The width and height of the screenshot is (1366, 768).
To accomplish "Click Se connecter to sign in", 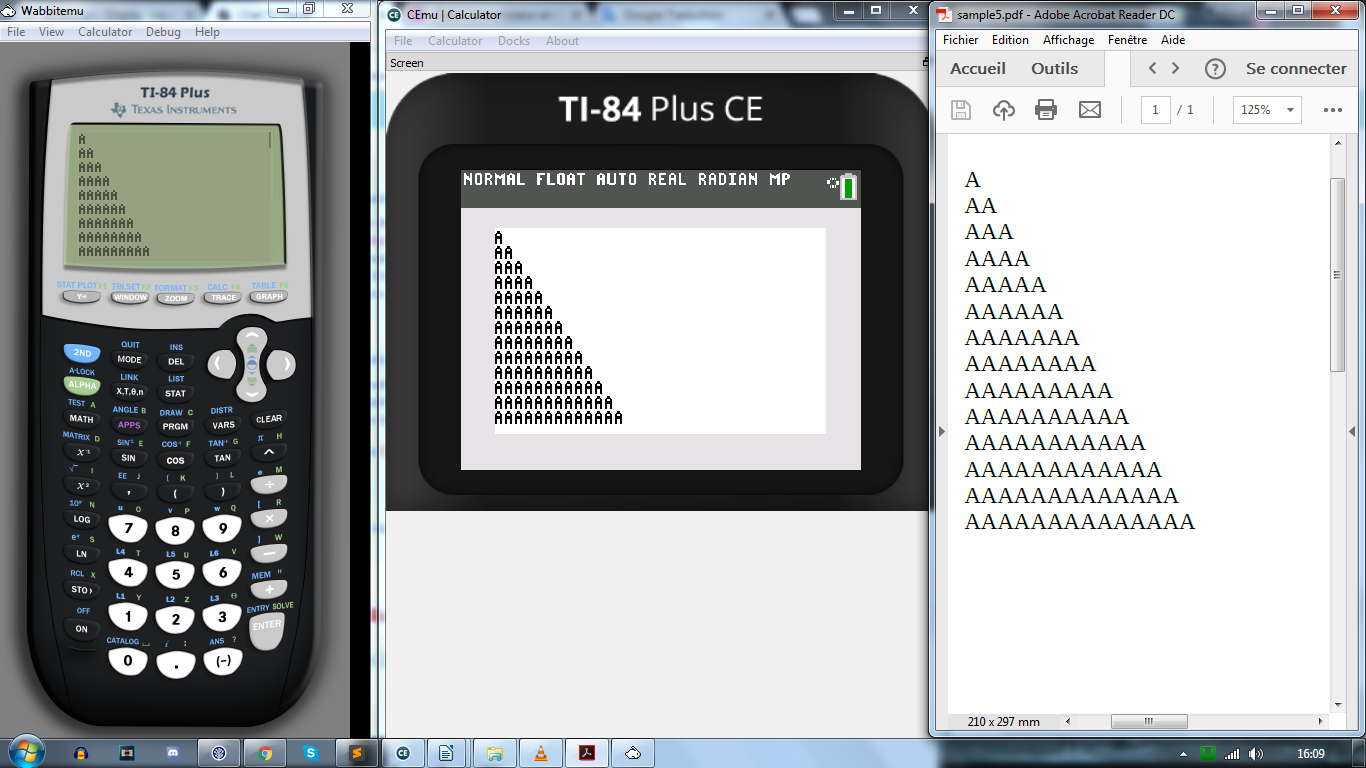I will click(x=1296, y=69).
